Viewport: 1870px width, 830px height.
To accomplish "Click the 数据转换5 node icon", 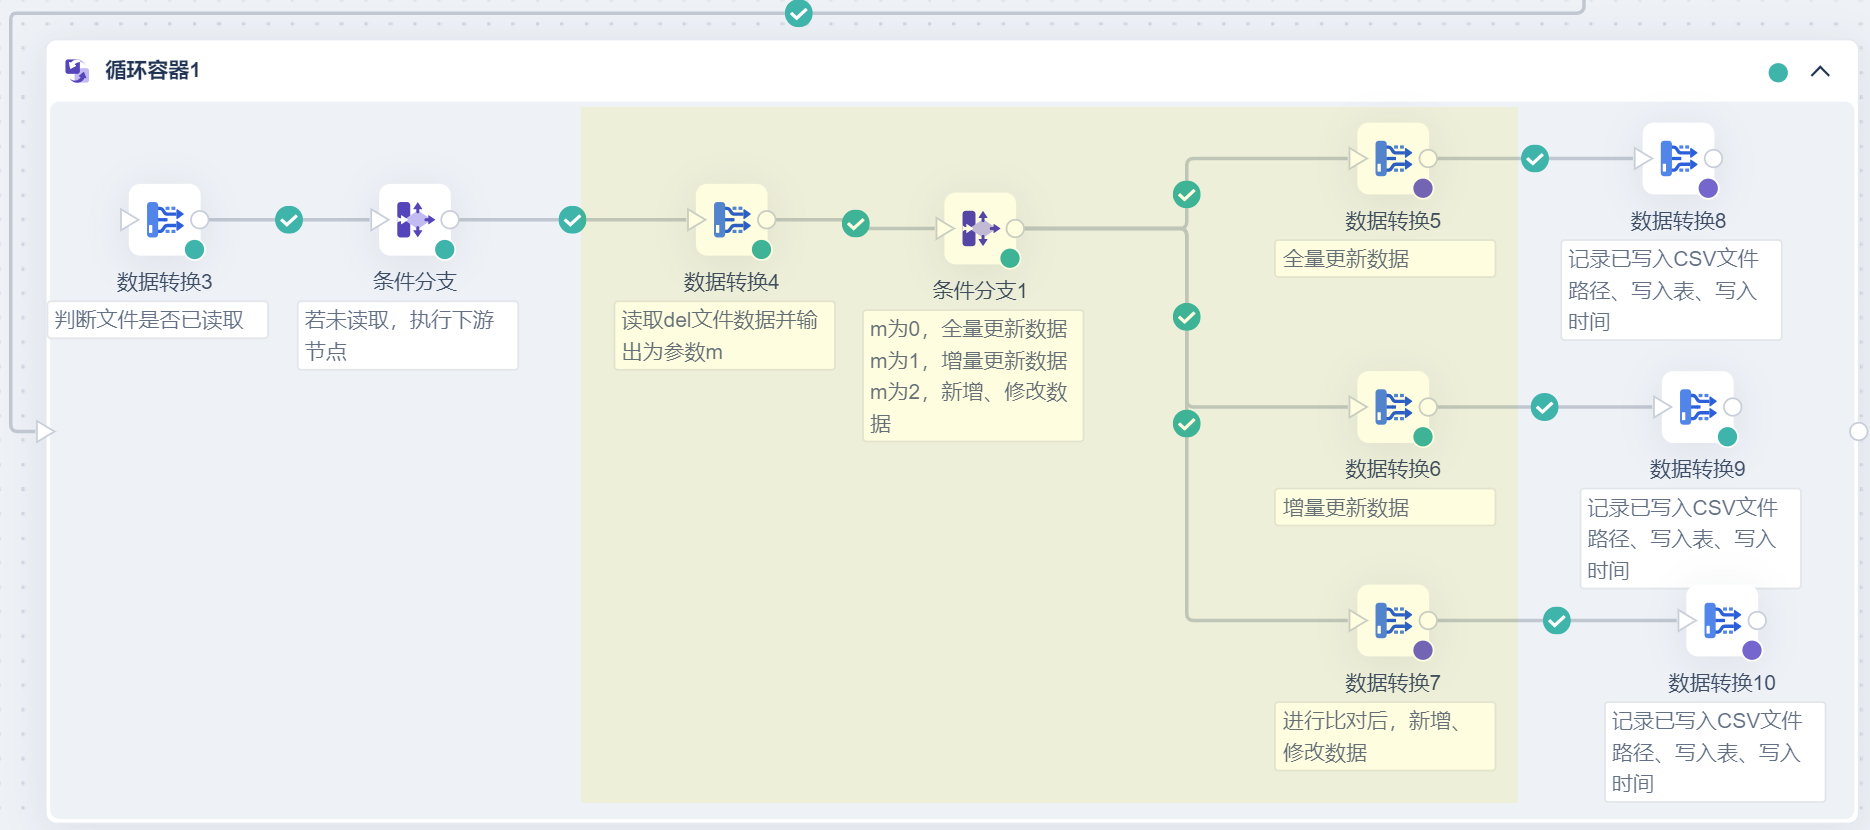I will pos(1393,158).
